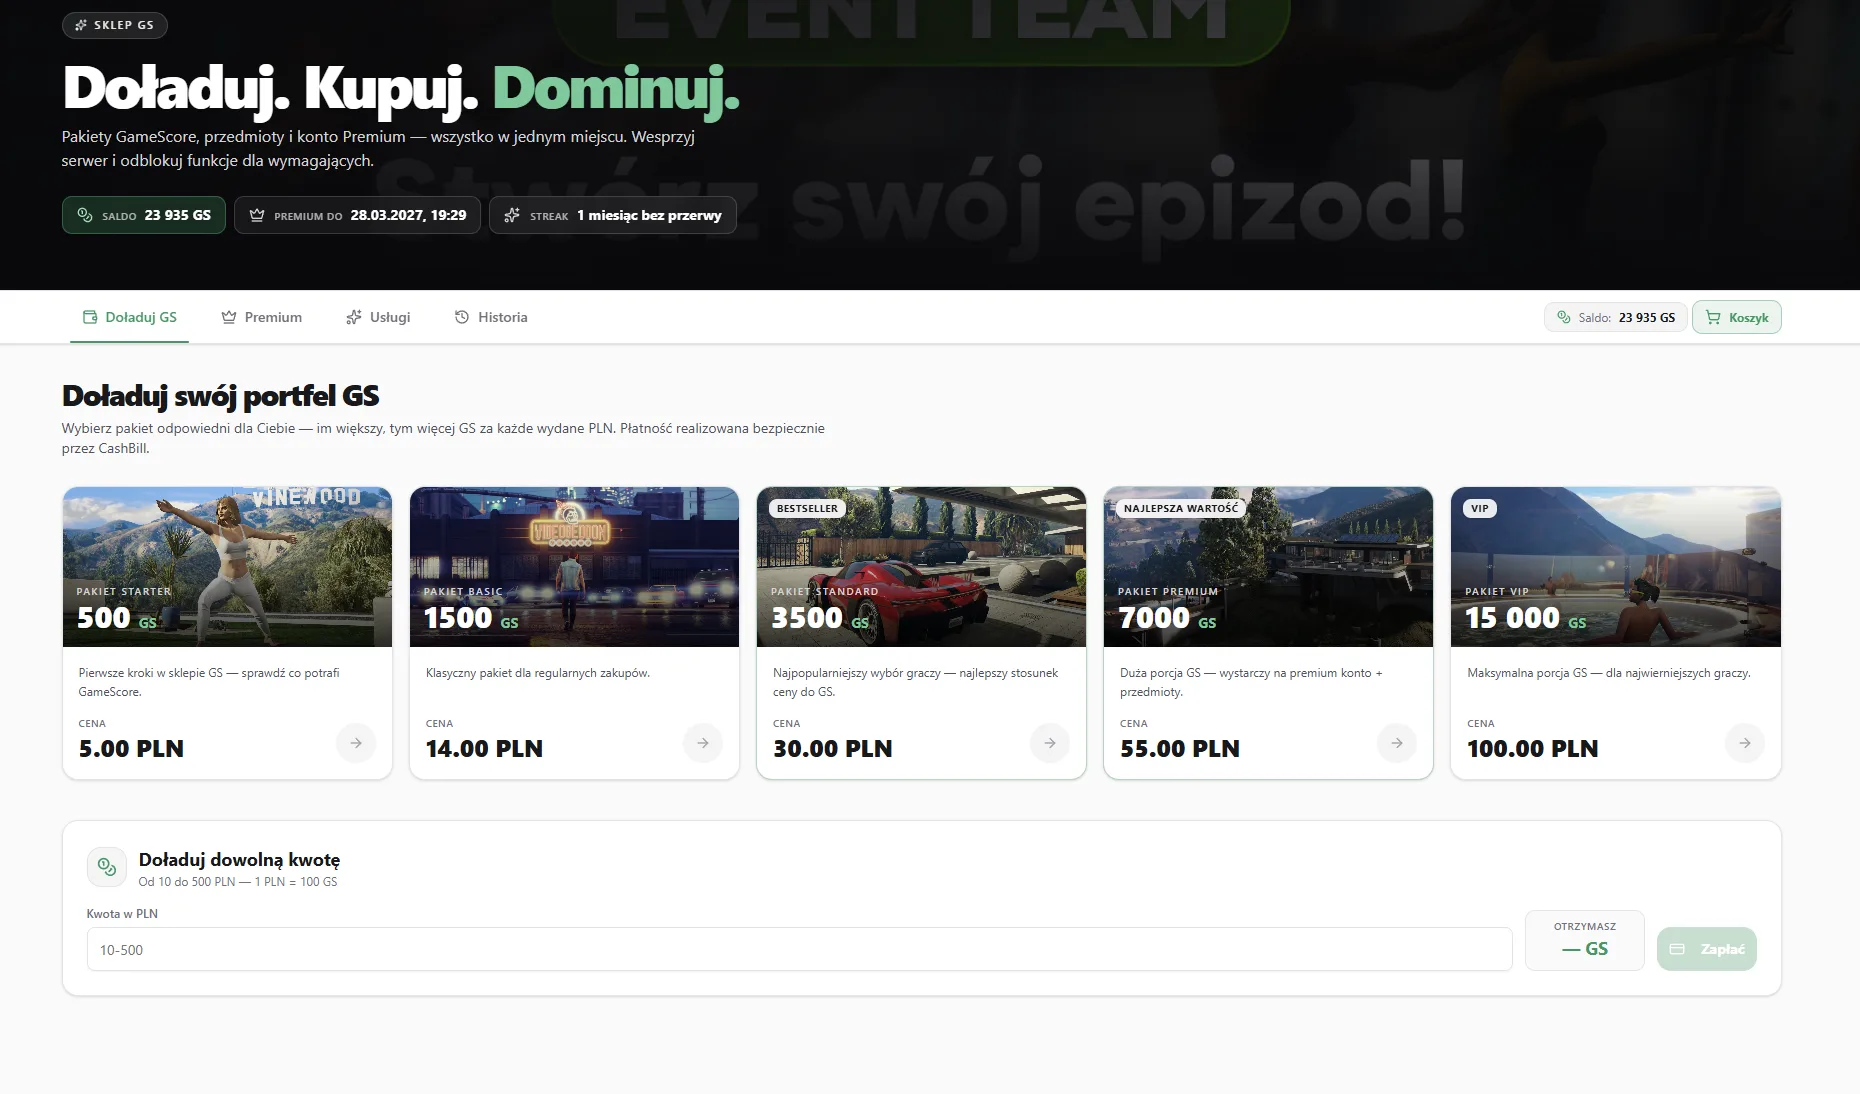
Task: Select the Pakiet VIP 15 000 GS image
Action: [x=1616, y=567]
